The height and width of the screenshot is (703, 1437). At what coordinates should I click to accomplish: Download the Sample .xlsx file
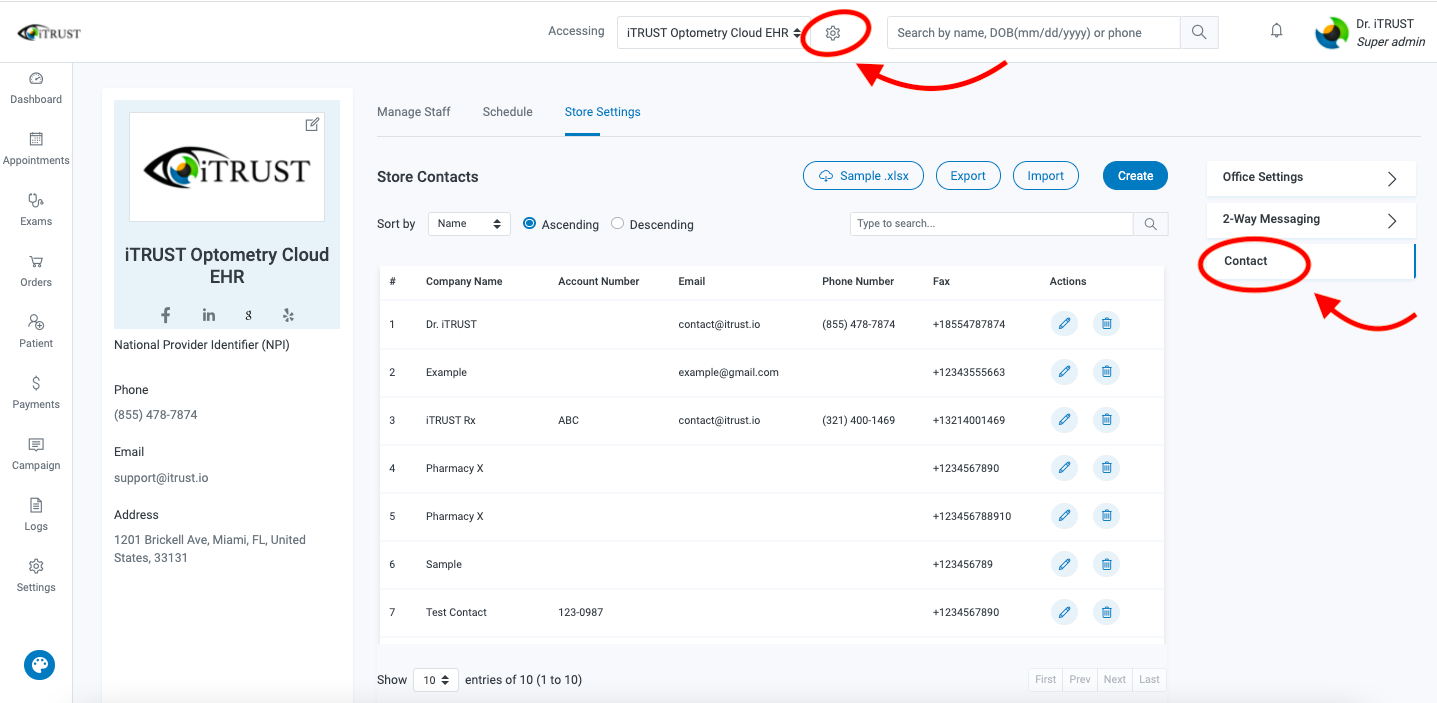(862, 175)
